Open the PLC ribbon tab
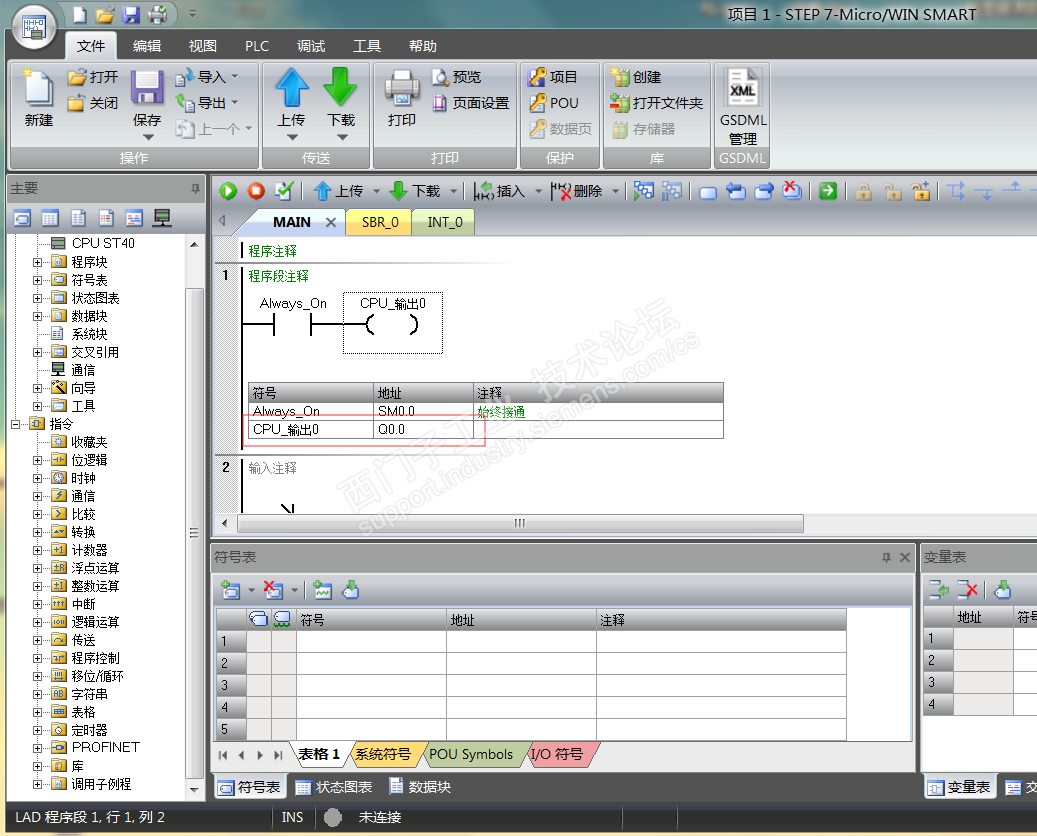Screen dimensions: 1037x836 pos(257,46)
